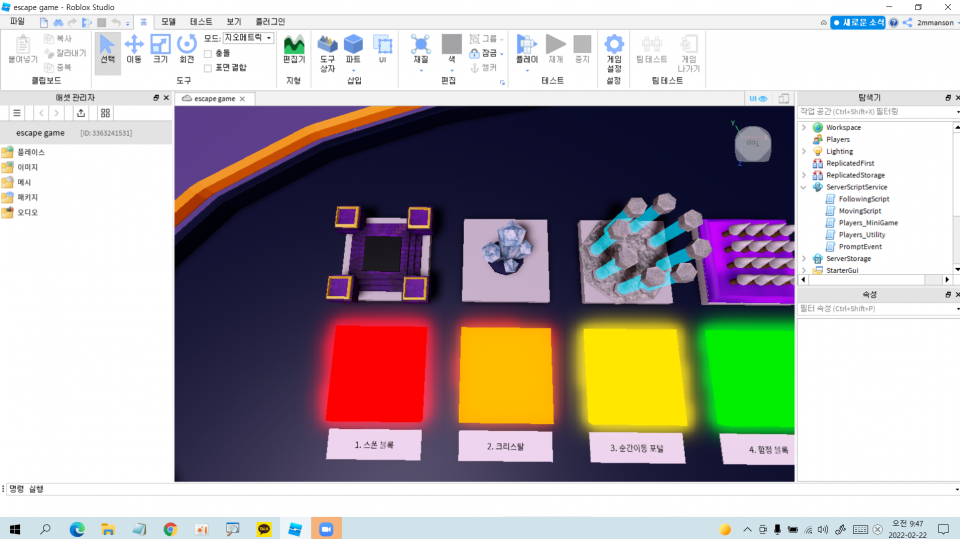Click 붙여넣기 paste icon
The width and height of the screenshot is (960, 539).
pyautogui.click(x=23, y=49)
